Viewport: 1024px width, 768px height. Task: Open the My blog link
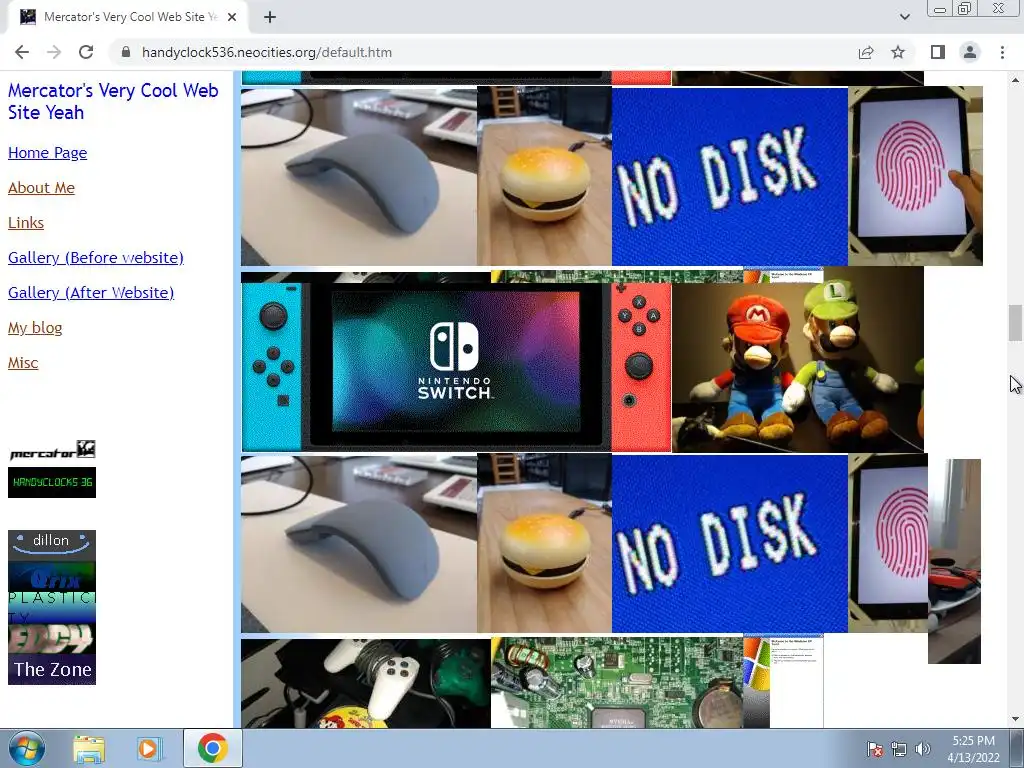(35, 328)
